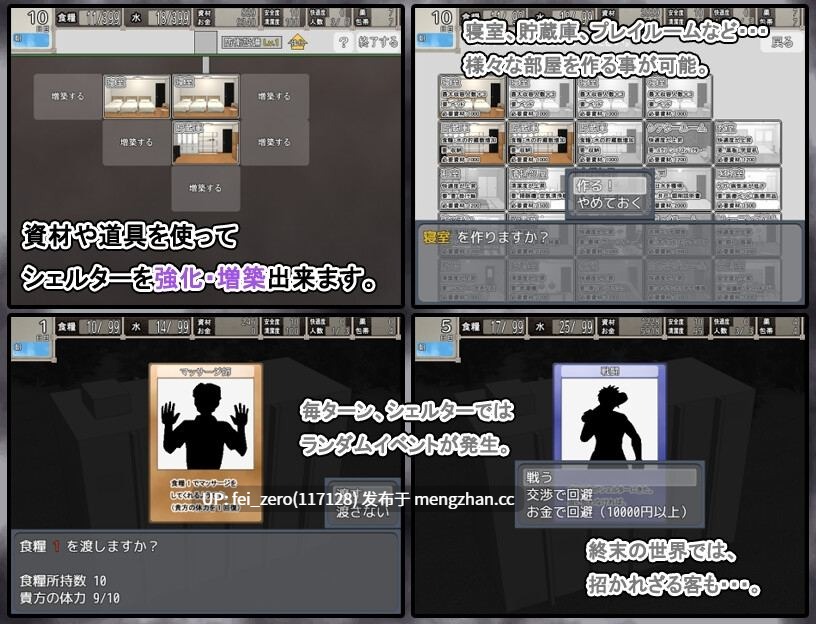The image size is (816, 624).
Task: Click 水 14/99 in the day 1 screen
Action: point(159,327)
